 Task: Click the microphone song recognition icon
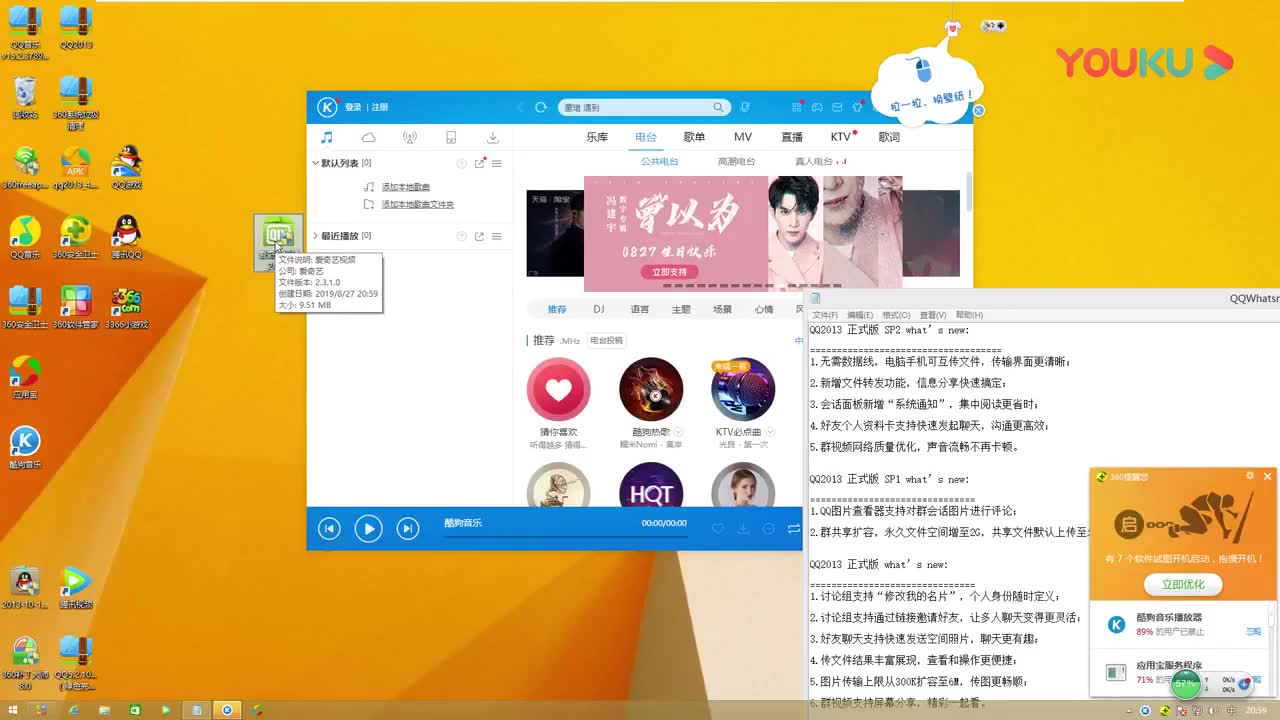(x=745, y=107)
